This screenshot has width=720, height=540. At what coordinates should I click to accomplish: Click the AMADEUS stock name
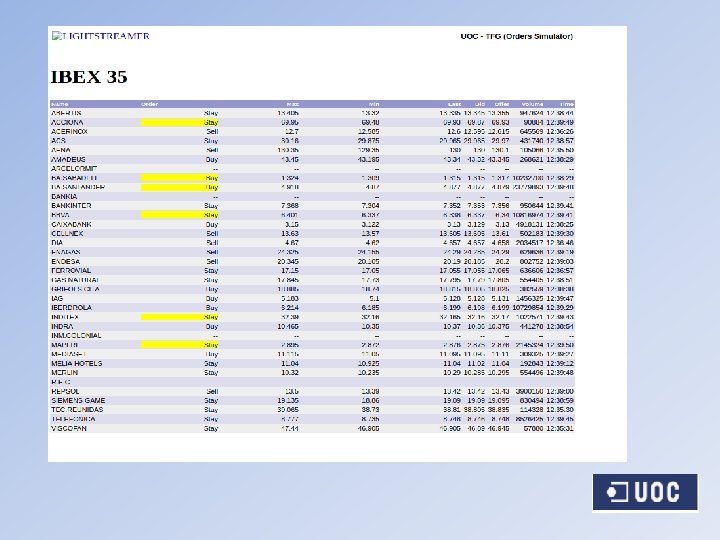coord(68,160)
